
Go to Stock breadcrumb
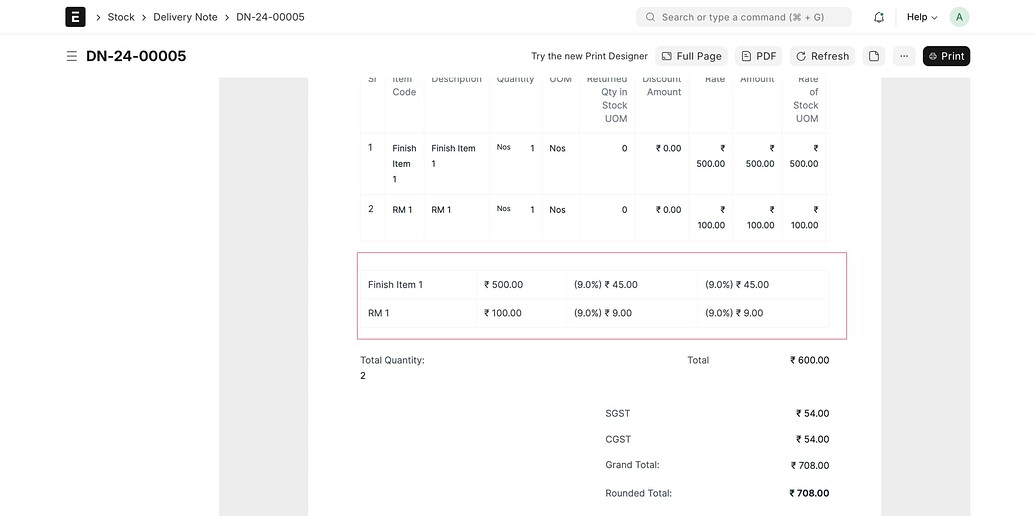click(x=121, y=17)
